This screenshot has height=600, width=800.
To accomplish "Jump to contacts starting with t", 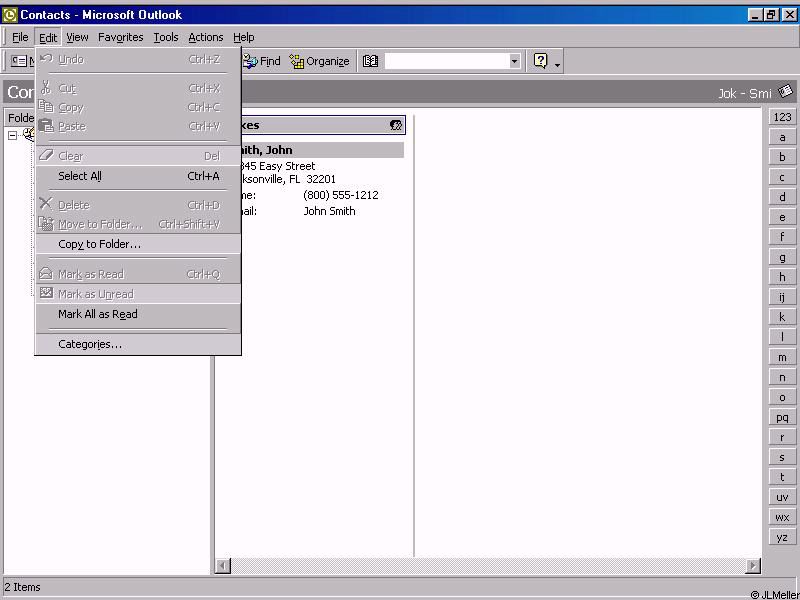I will point(782,477).
